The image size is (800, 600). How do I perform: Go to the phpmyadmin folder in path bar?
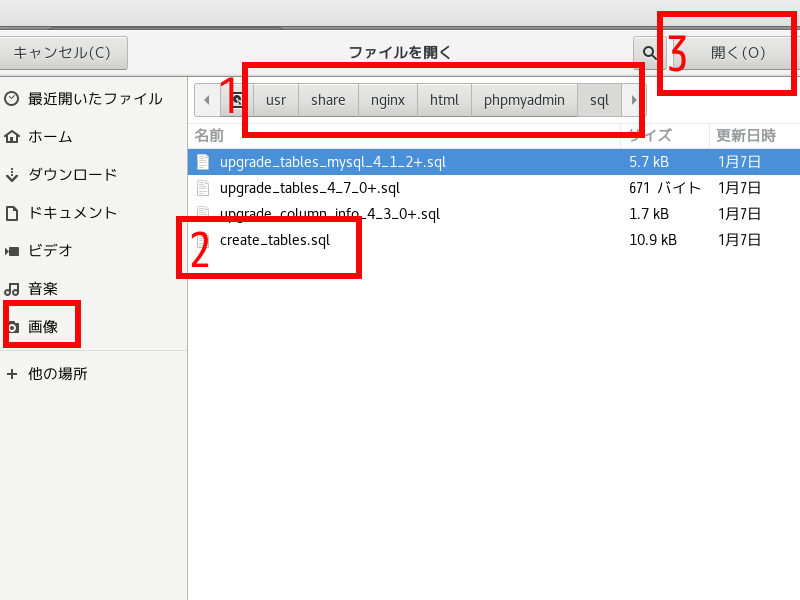tap(524, 100)
